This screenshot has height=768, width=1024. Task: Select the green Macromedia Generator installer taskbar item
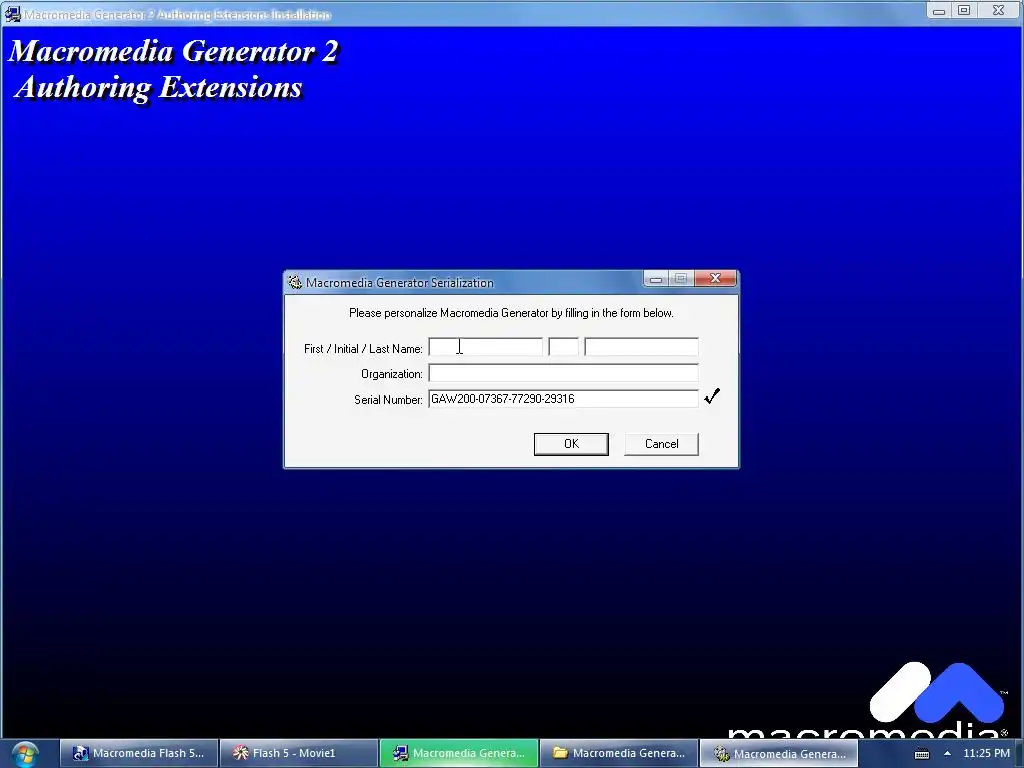[458, 754]
